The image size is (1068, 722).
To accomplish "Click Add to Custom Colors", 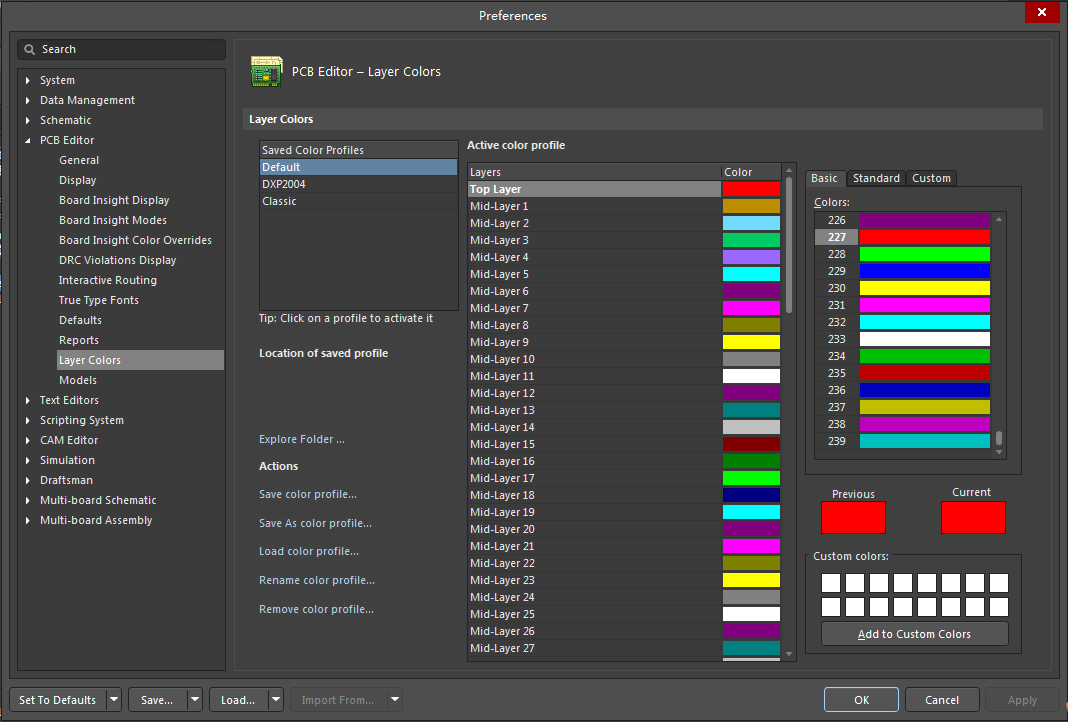I will click(x=914, y=633).
